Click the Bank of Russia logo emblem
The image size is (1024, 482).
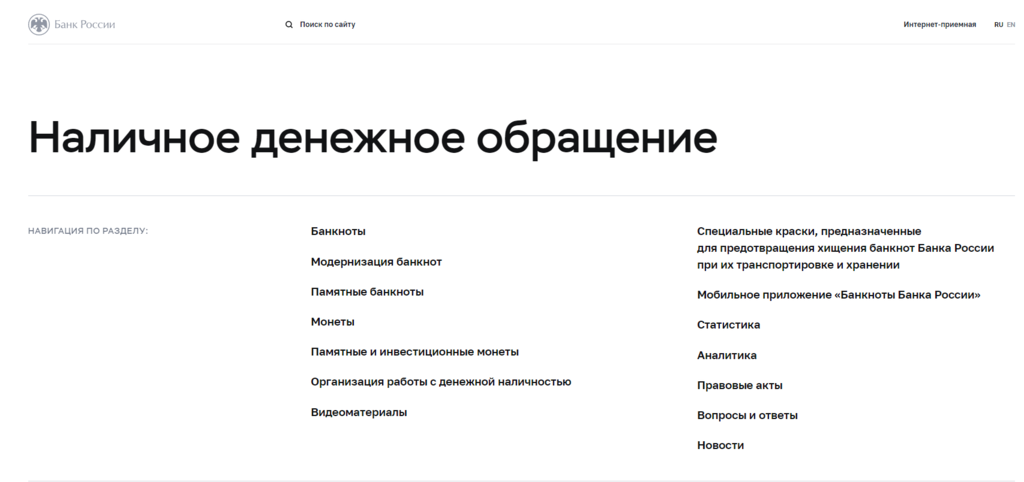tap(39, 24)
